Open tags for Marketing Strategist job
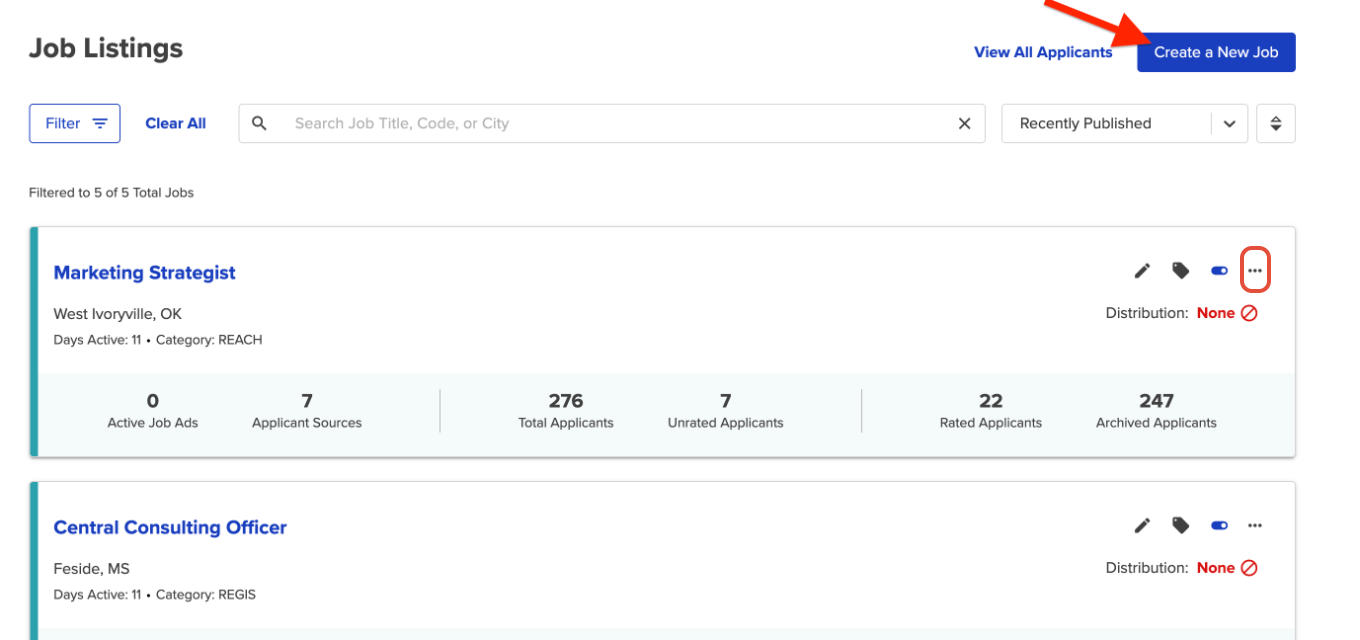Viewport: 1360px width, 640px height. pos(1181,271)
